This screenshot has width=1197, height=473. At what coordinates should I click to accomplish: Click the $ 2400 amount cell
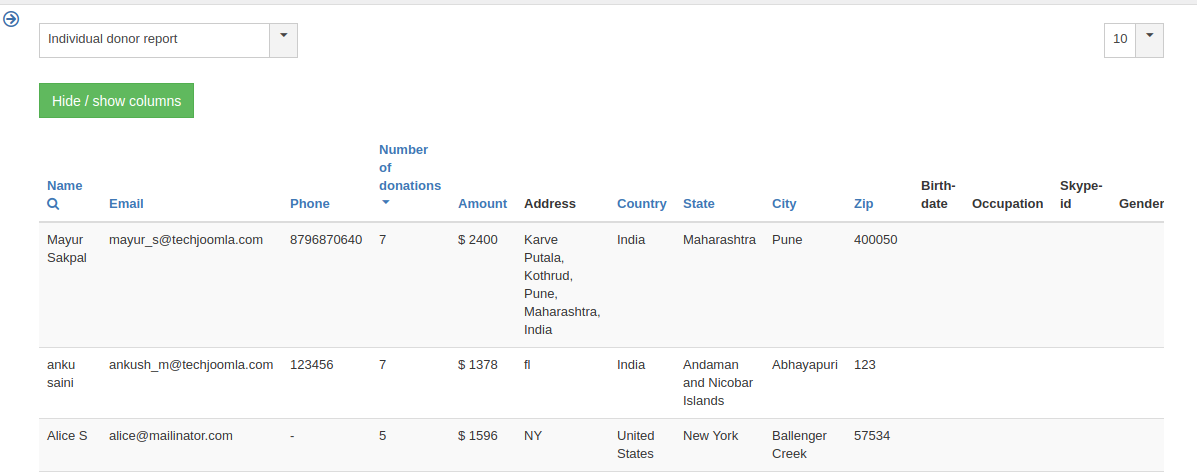click(x=477, y=240)
